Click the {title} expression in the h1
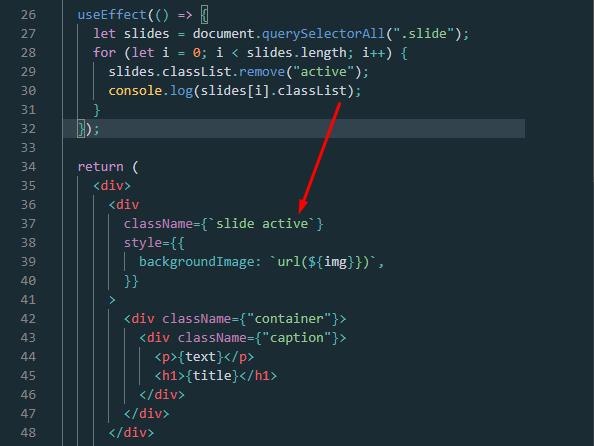The height and width of the screenshot is (446, 594). coord(212,376)
